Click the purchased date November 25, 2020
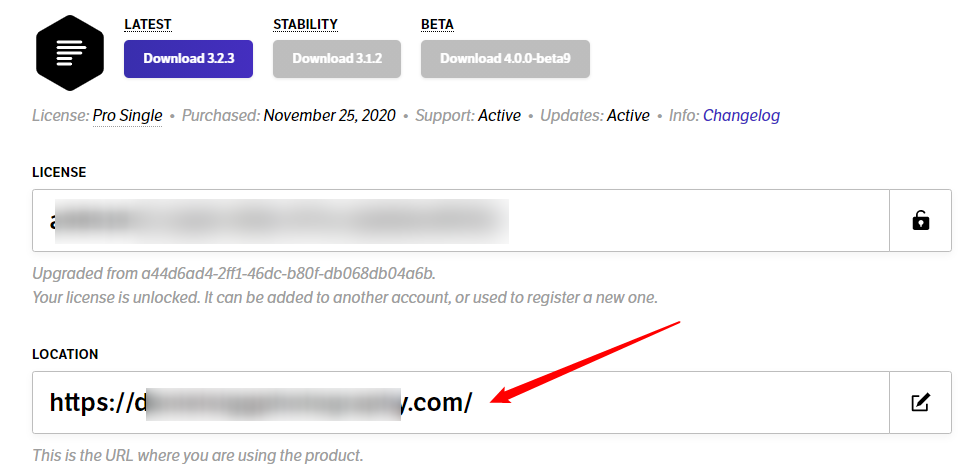Image resolution: width=960 pixels, height=475 pixels. pos(329,115)
